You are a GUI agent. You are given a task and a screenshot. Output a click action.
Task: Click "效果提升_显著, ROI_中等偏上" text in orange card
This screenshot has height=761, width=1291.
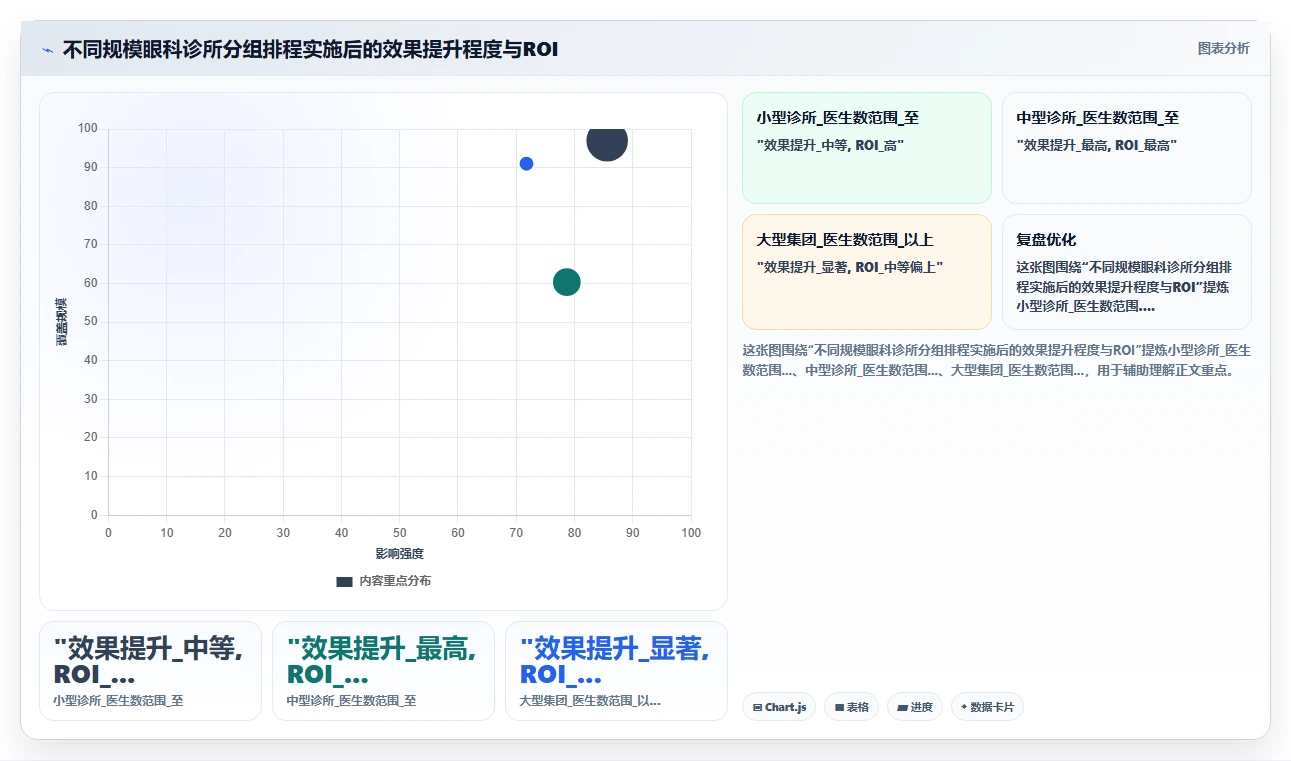(x=850, y=267)
